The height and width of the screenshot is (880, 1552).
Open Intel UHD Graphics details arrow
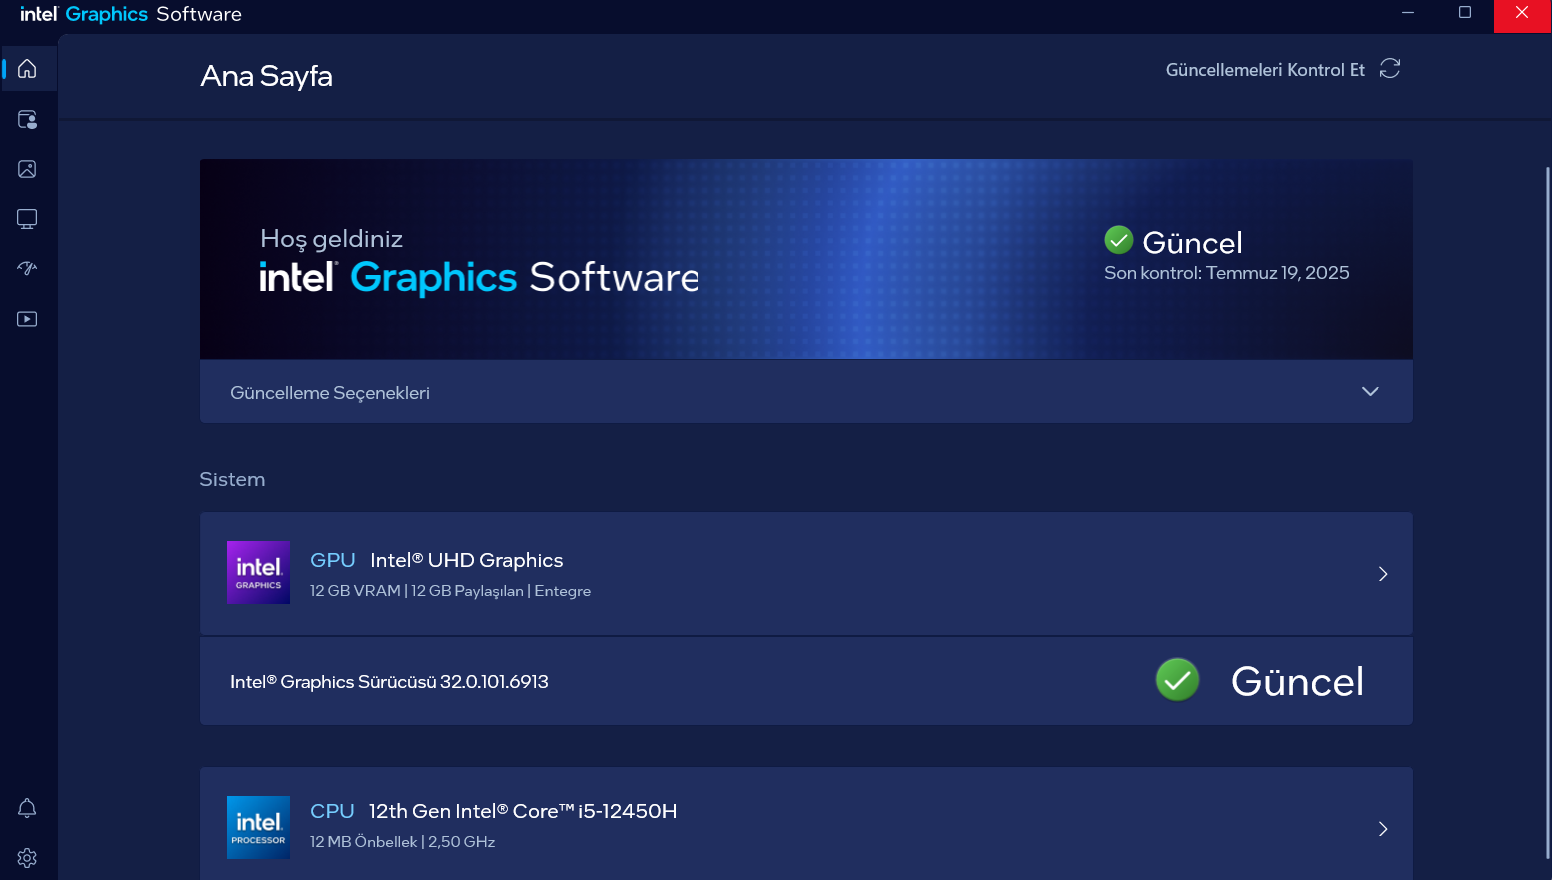(x=1383, y=574)
